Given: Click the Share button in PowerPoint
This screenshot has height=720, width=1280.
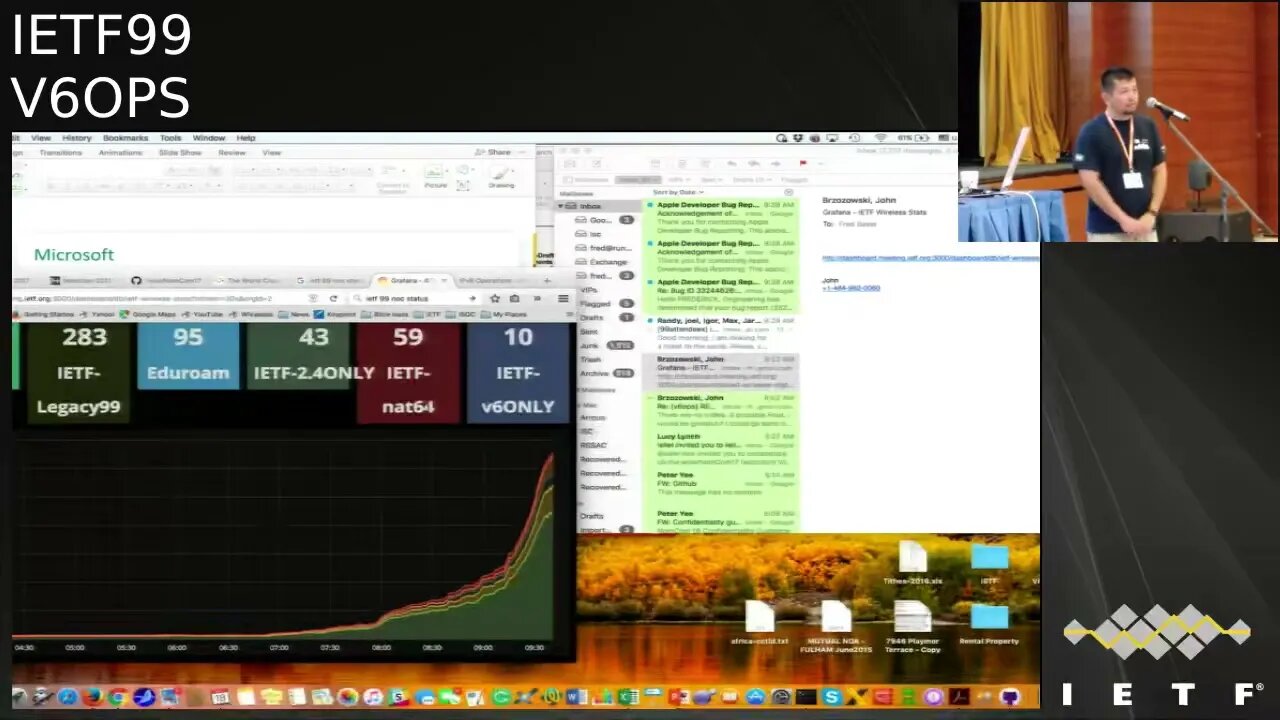Looking at the screenshot, I should pos(493,152).
